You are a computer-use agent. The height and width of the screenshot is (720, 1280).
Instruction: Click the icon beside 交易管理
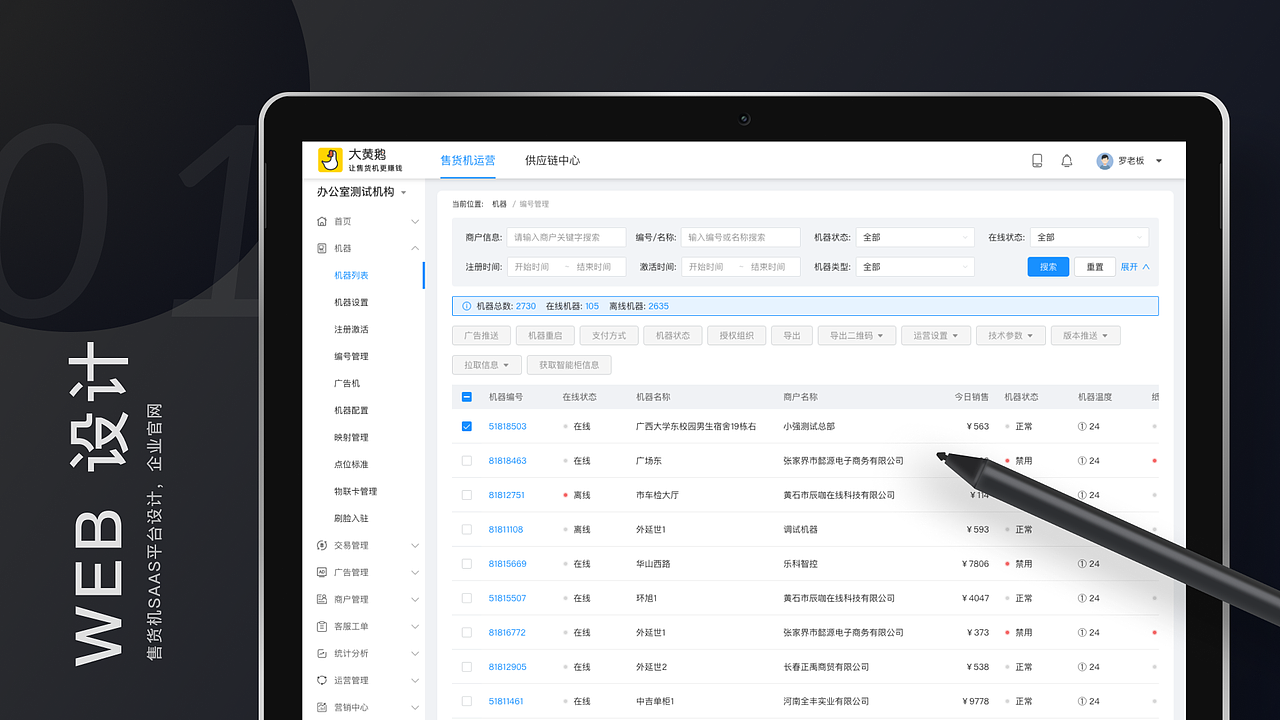(322, 545)
